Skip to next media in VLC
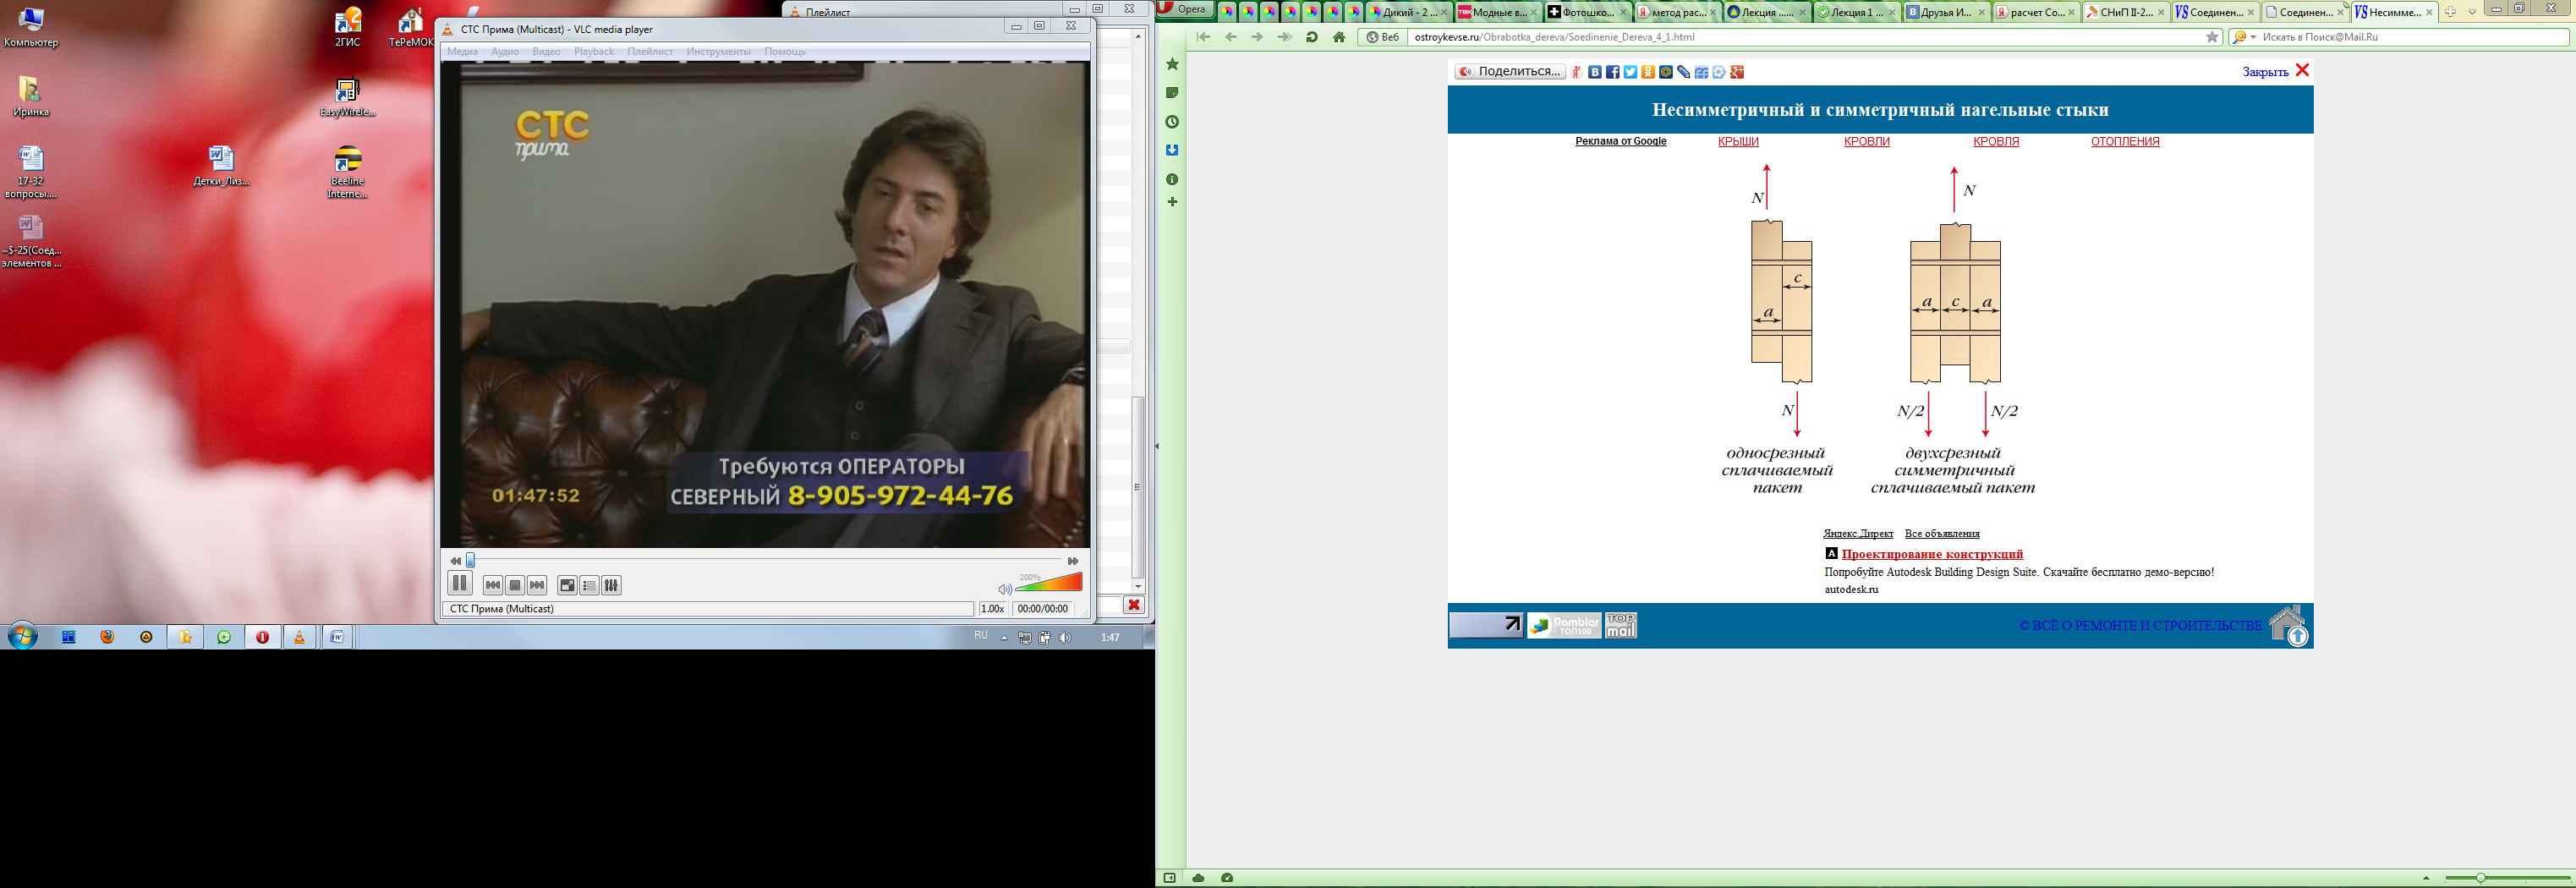Viewport: 2576px width, 888px height. pos(537,585)
